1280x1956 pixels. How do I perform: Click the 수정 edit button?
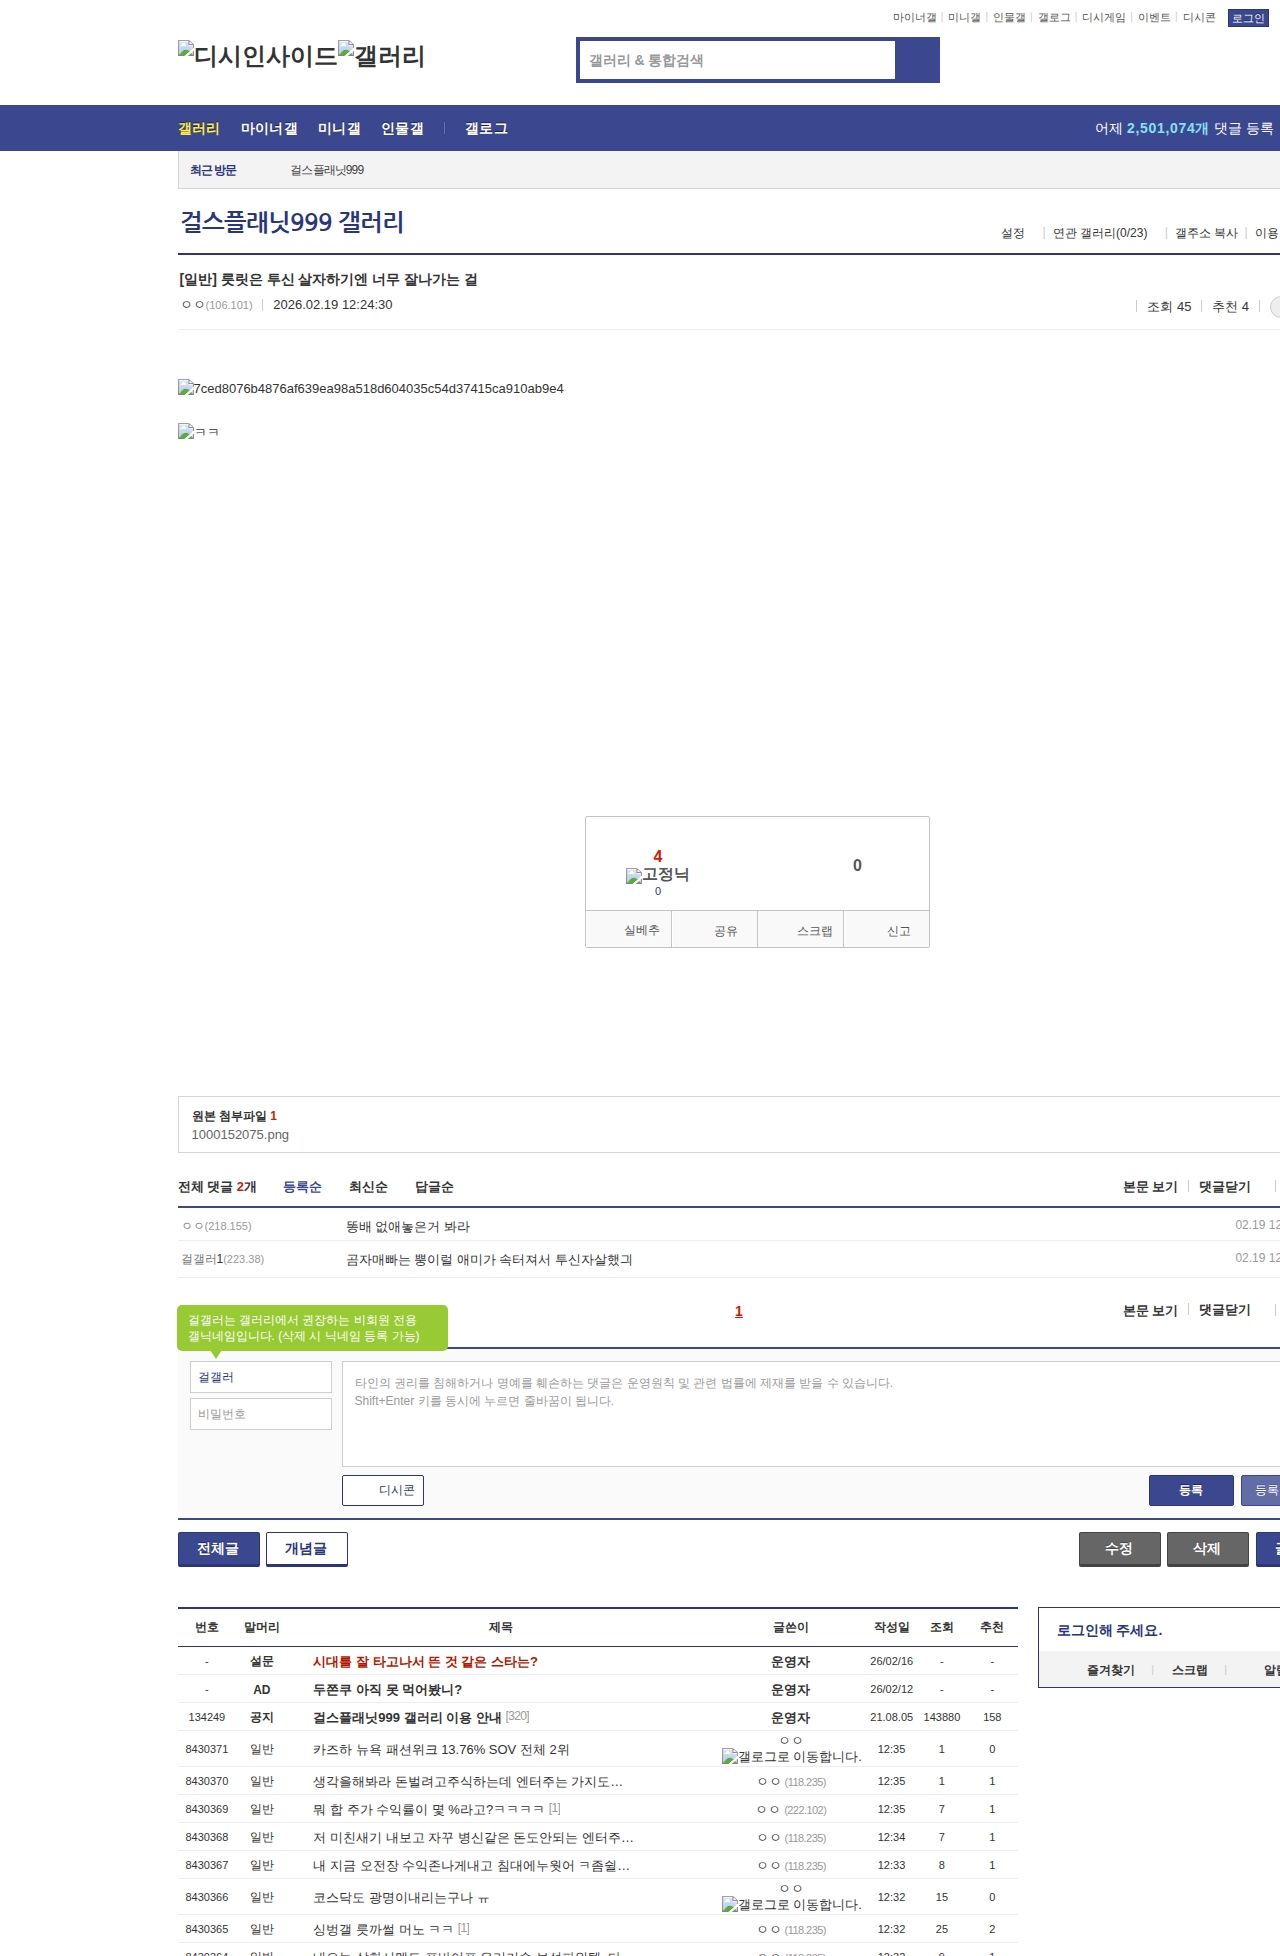click(1120, 1549)
